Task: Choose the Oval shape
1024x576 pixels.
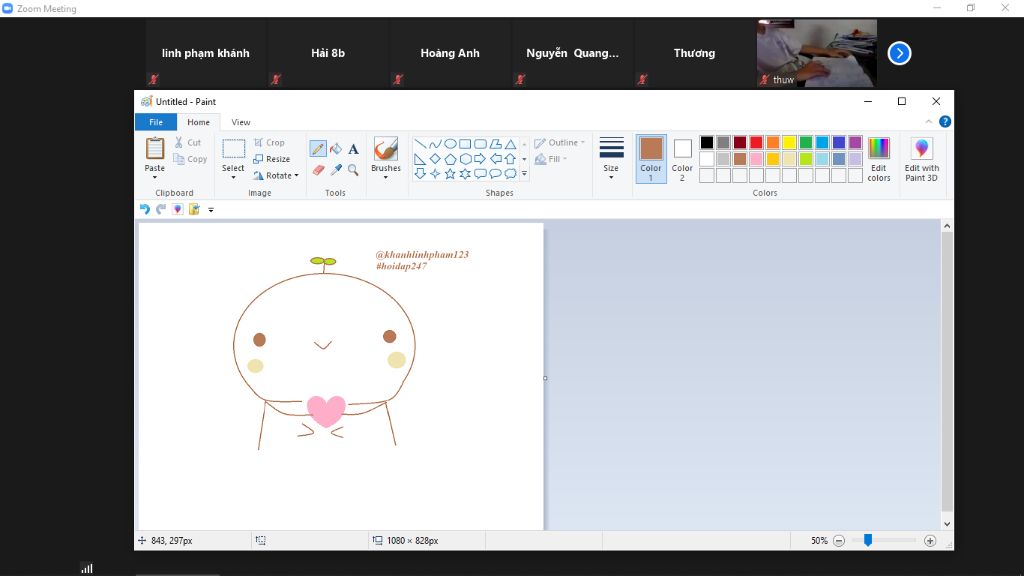Action: pyautogui.click(x=450, y=144)
